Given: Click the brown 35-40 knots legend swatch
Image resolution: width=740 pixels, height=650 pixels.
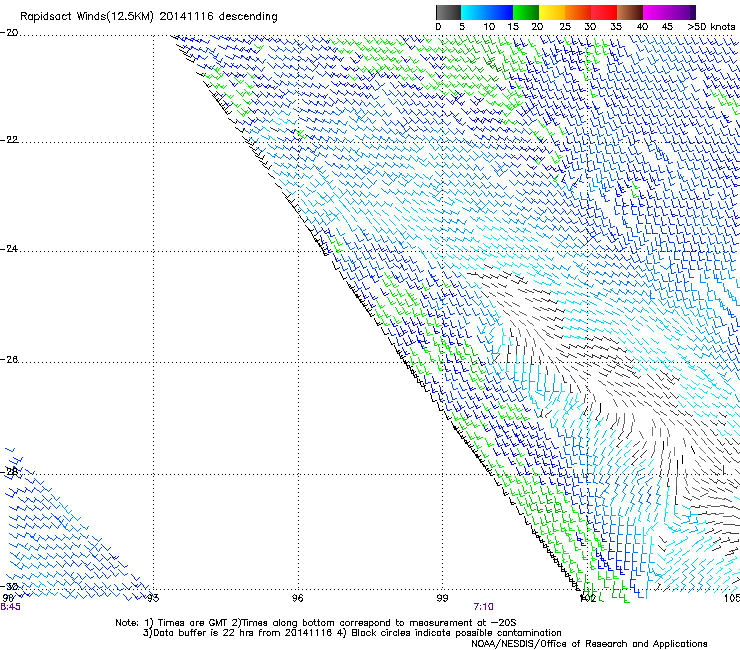Looking at the screenshot, I should tap(630, 12).
